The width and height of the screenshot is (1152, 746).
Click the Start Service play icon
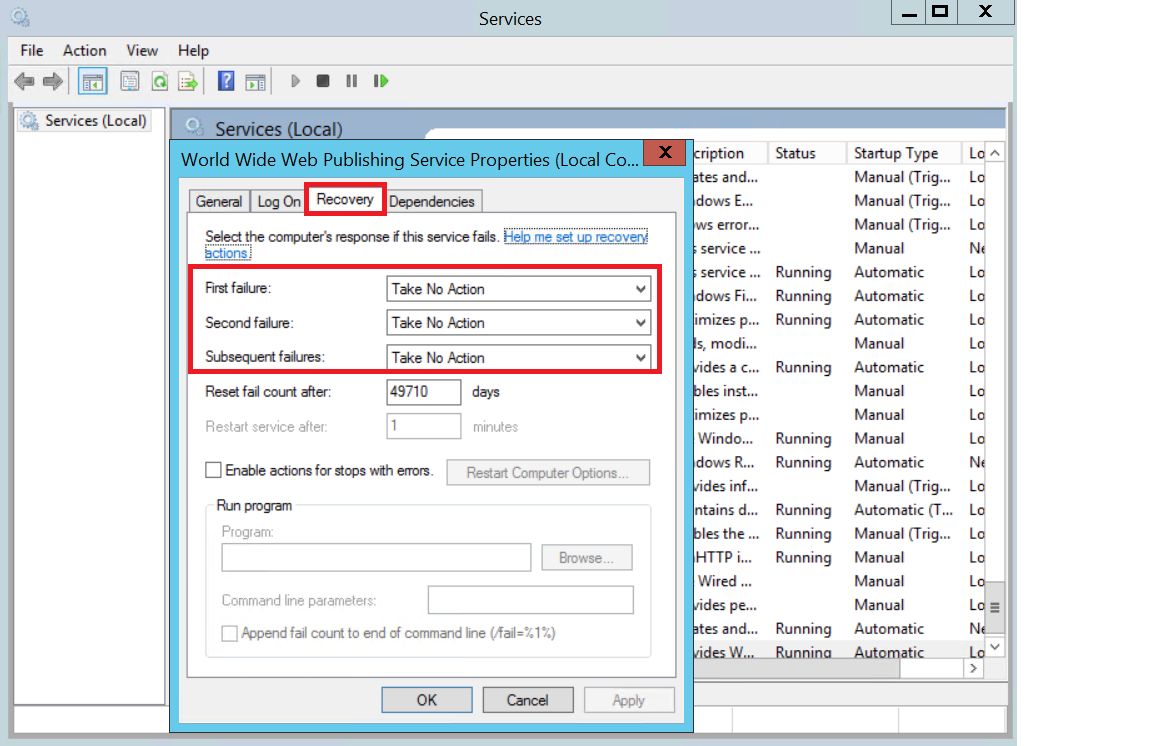point(295,81)
